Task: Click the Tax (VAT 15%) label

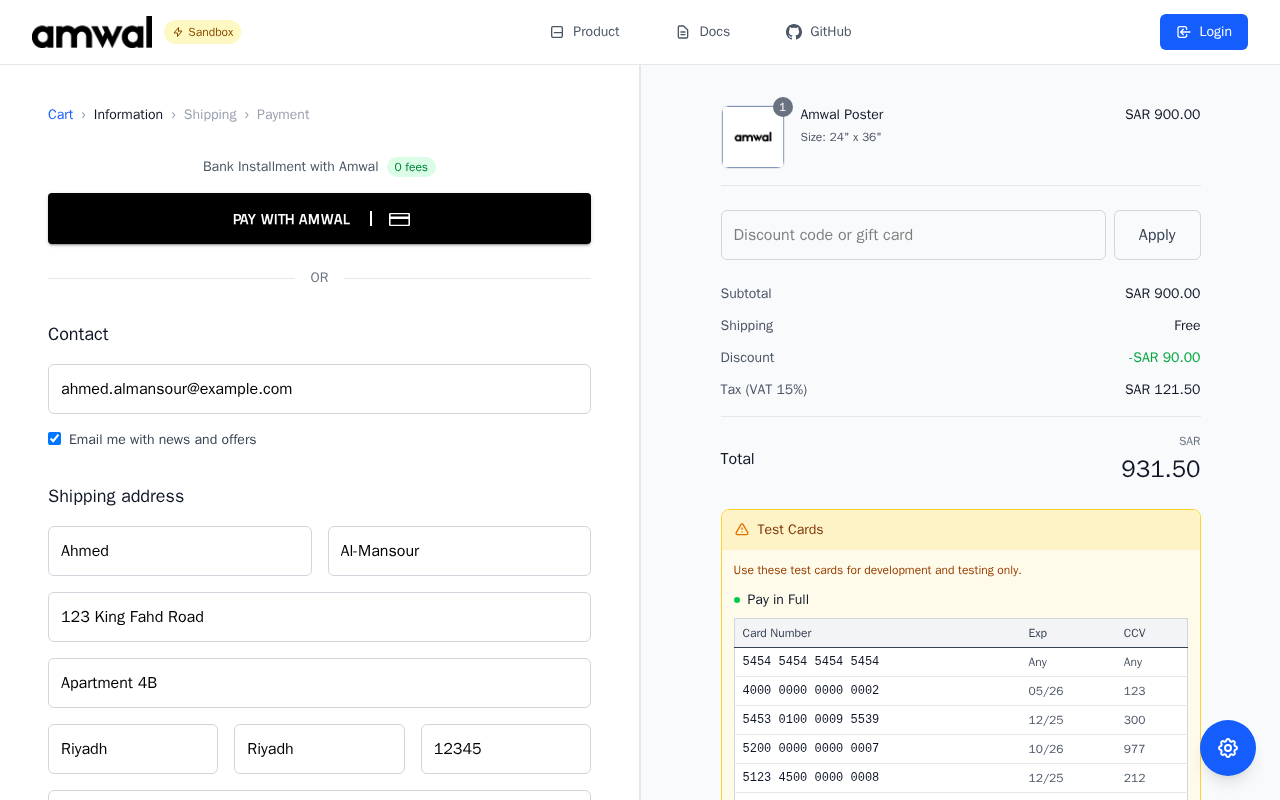Action: (764, 390)
